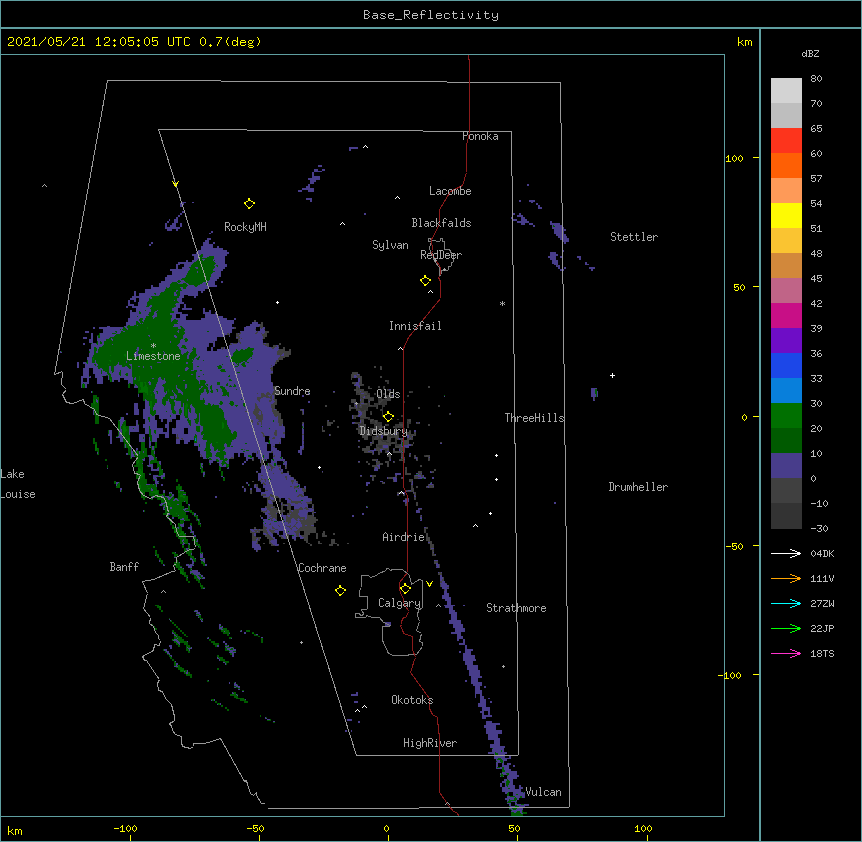Click the Cochrane label
Image resolution: width=862 pixels, height=842 pixels.
[322, 568]
